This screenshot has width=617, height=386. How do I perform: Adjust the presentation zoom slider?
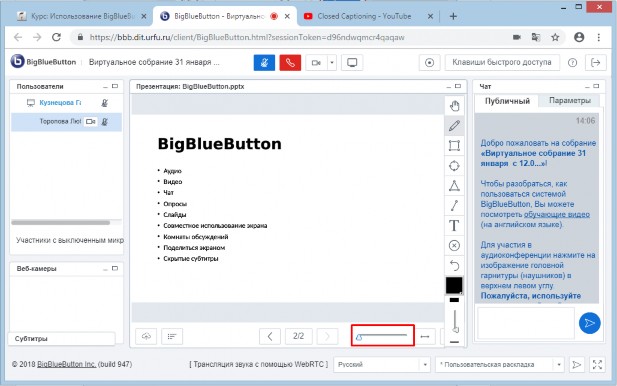tap(382, 336)
